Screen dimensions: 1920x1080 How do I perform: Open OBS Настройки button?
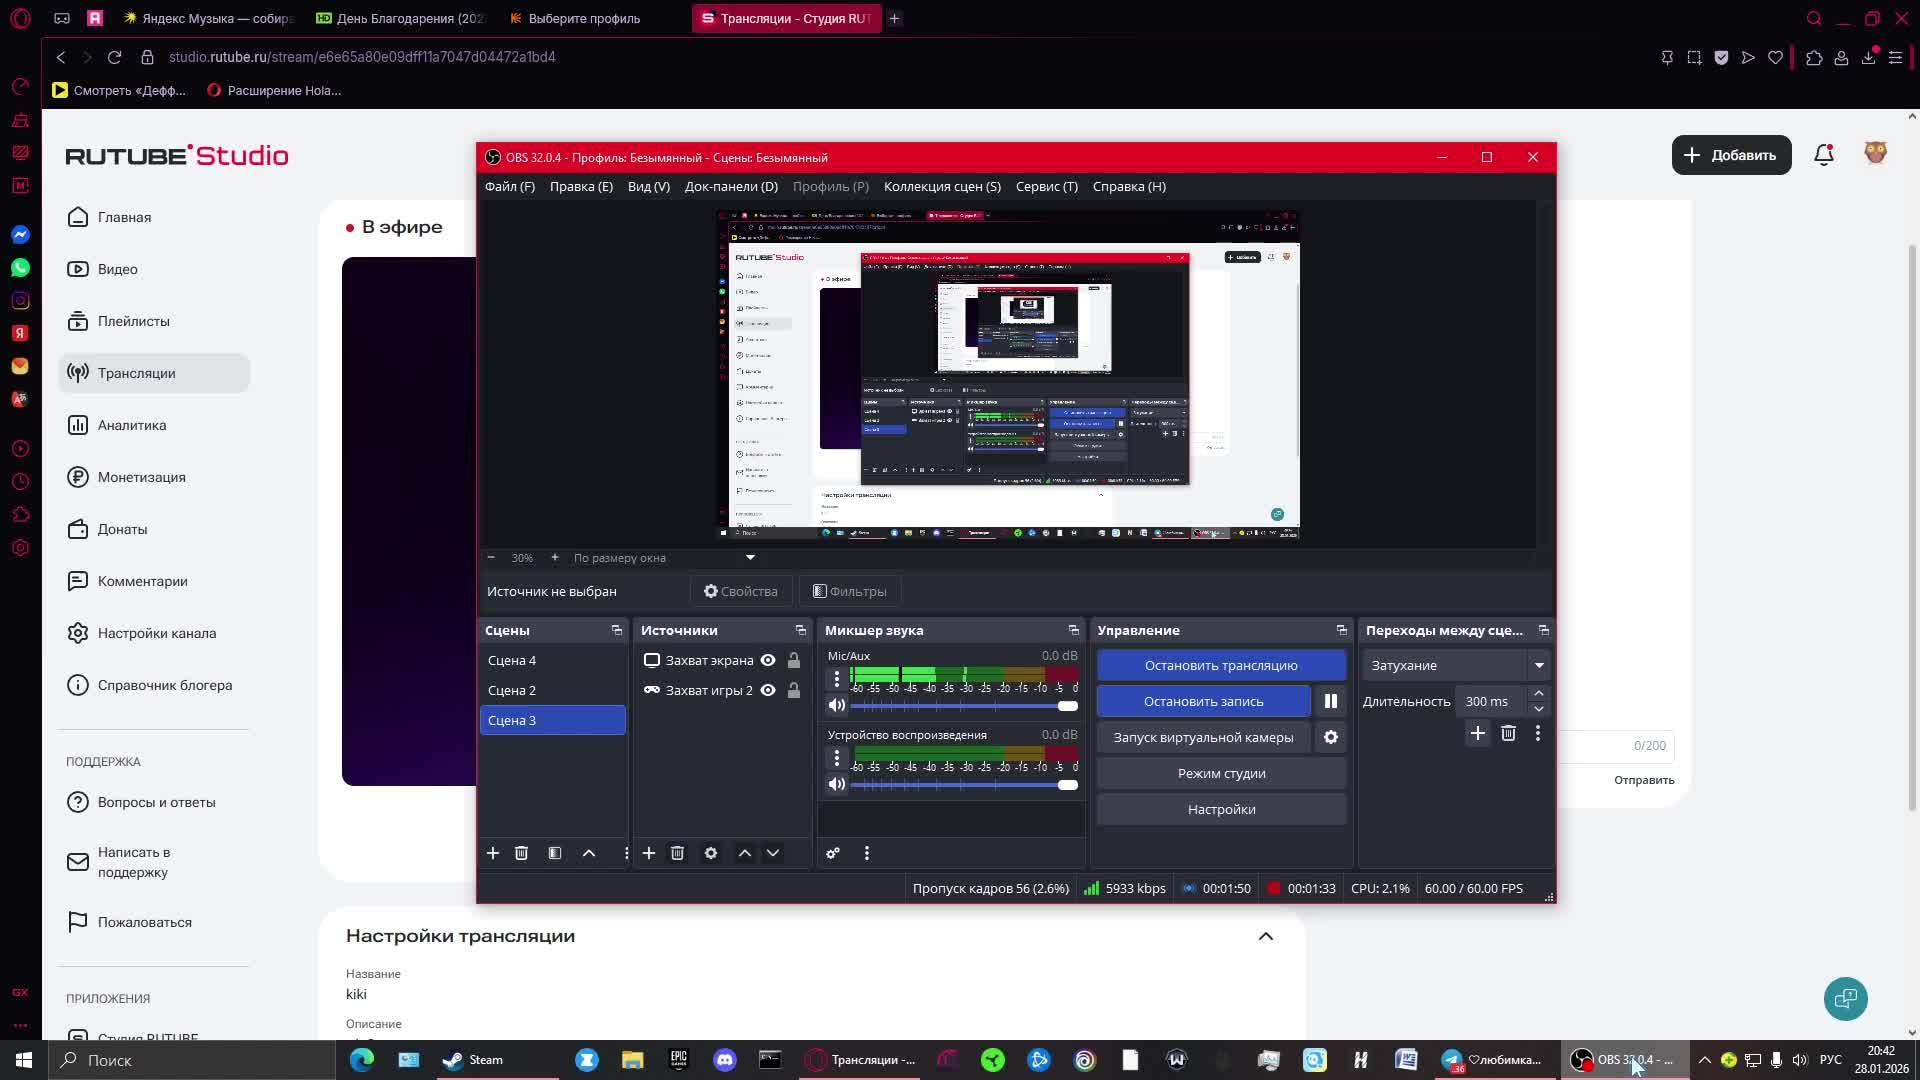(x=1220, y=809)
